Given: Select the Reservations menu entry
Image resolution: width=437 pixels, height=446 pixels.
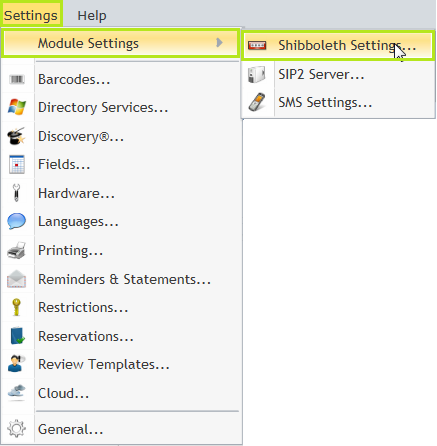Looking at the screenshot, I should [x=121, y=336].
